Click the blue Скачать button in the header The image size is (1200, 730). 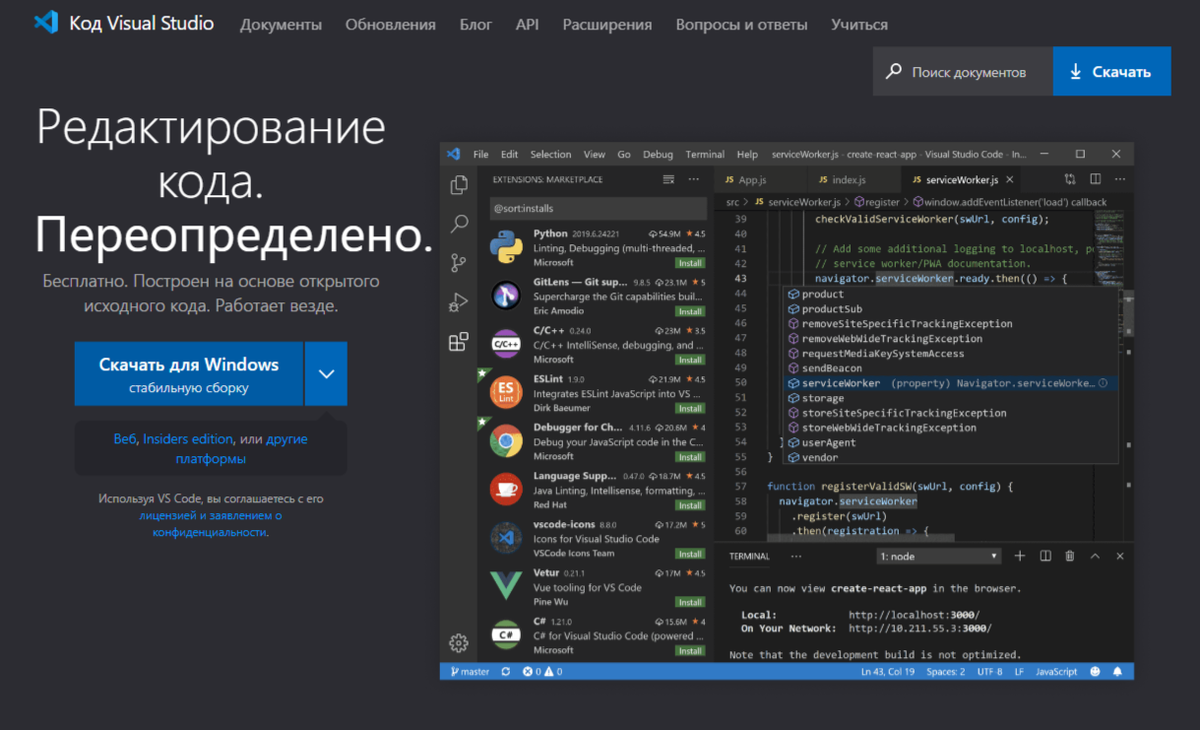click(x=1112, y=71)
